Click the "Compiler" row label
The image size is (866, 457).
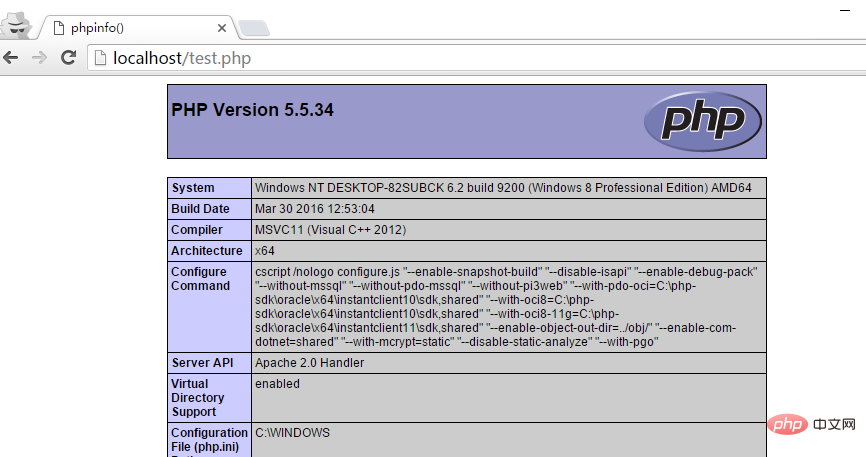coord(197,230)
